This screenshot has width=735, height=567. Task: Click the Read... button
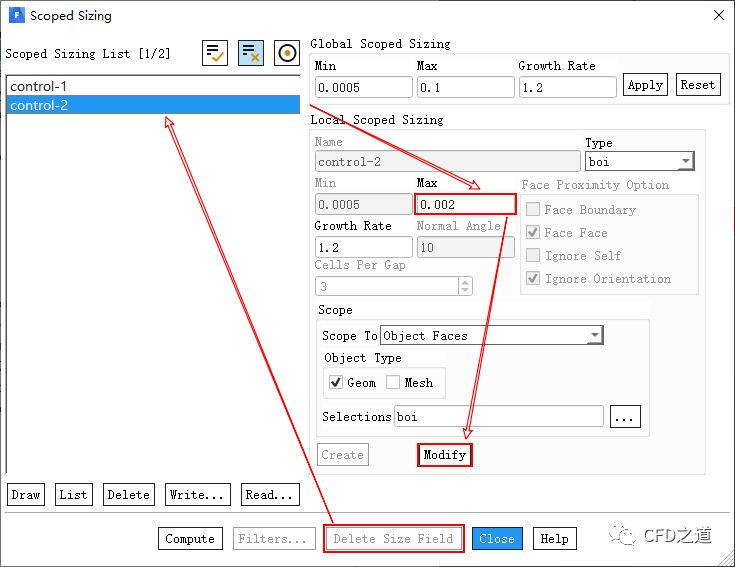click(x=270, y=494)
